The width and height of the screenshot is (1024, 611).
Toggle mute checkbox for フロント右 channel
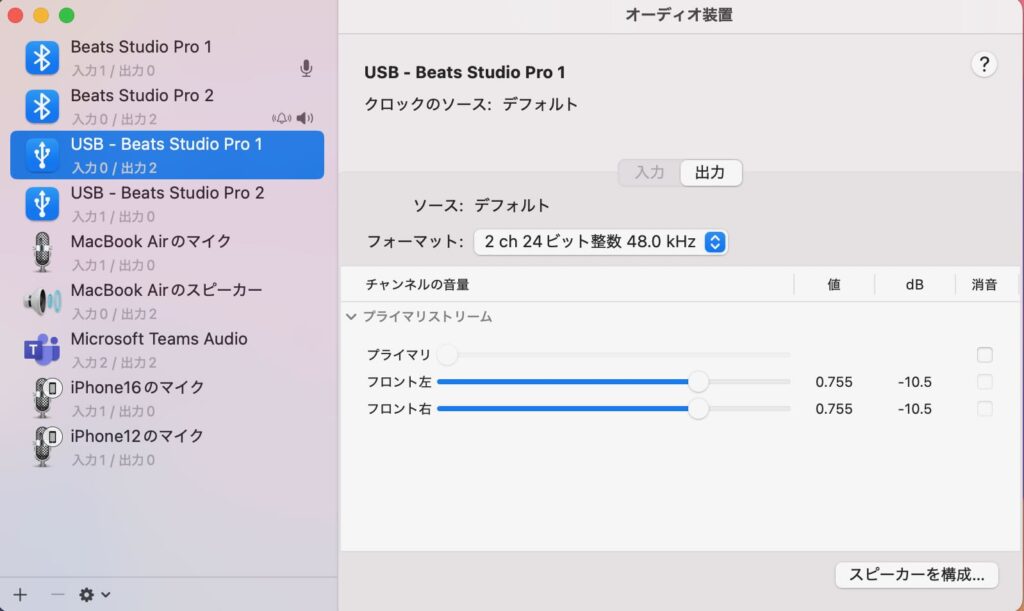point(985,409)
